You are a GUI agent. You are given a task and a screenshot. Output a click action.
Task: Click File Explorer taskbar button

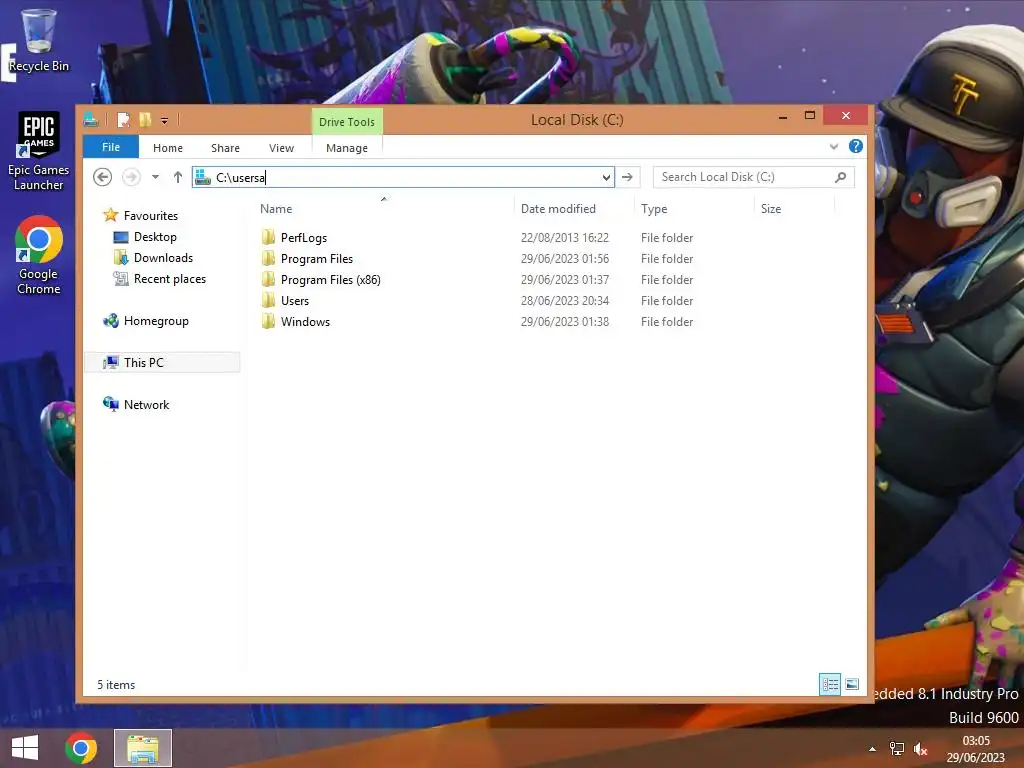143,748
